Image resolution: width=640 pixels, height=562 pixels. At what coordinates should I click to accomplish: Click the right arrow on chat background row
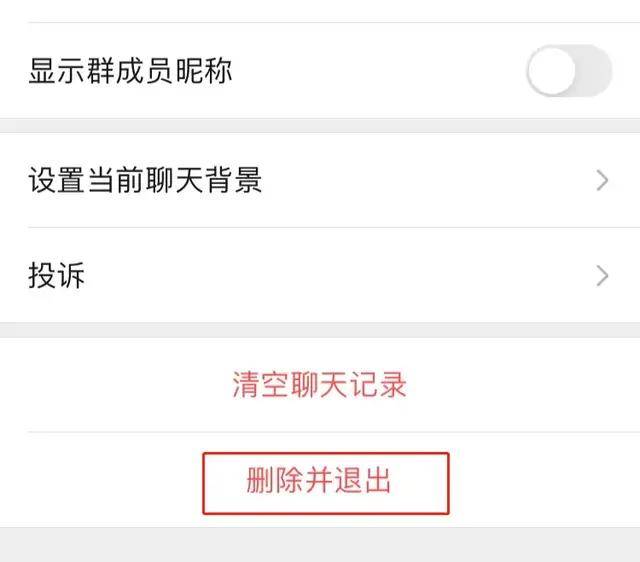[602, 181]
